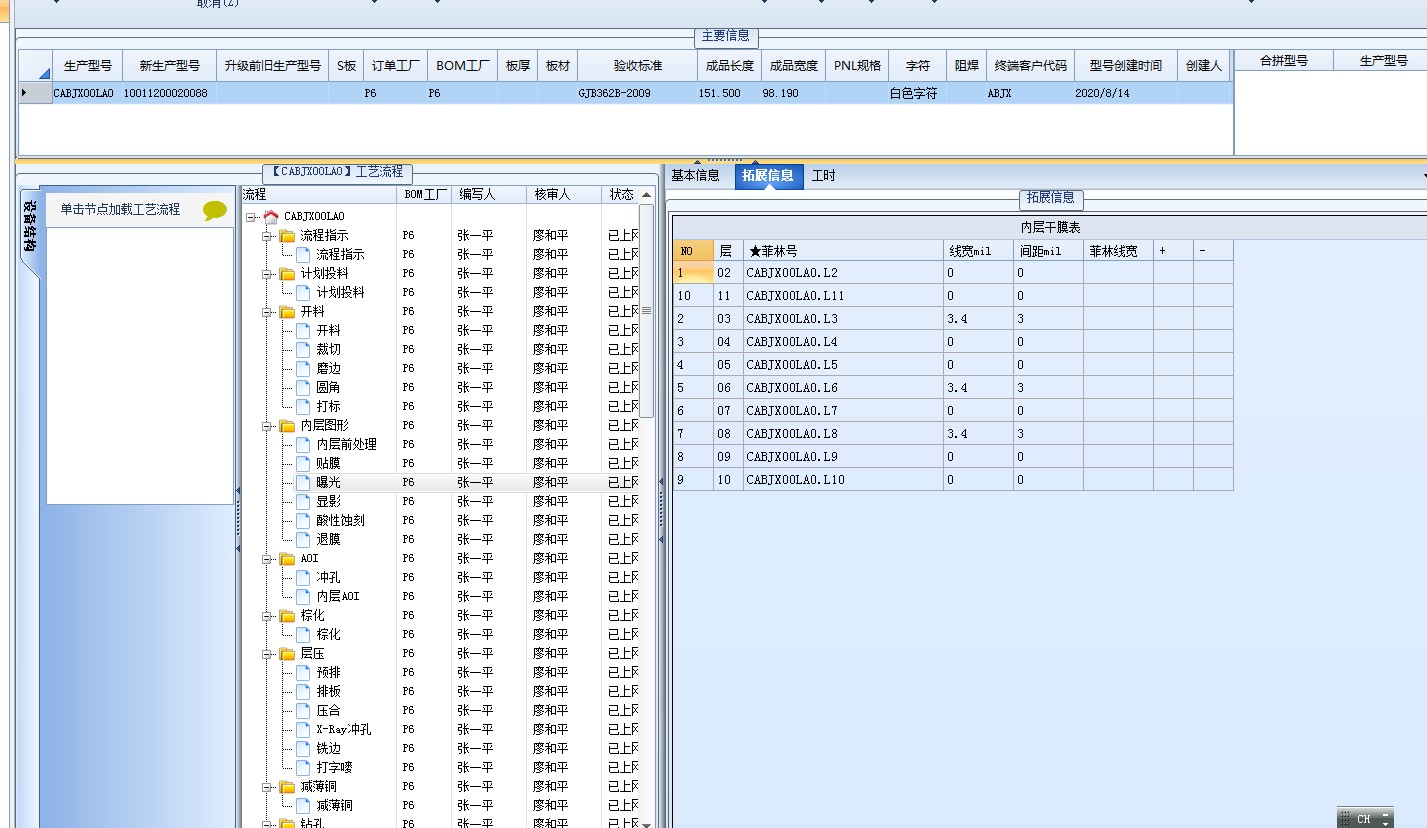Click the document icon beside 排板
The width and height of the screenshot is (1427, 828).
tap(303, 691)
